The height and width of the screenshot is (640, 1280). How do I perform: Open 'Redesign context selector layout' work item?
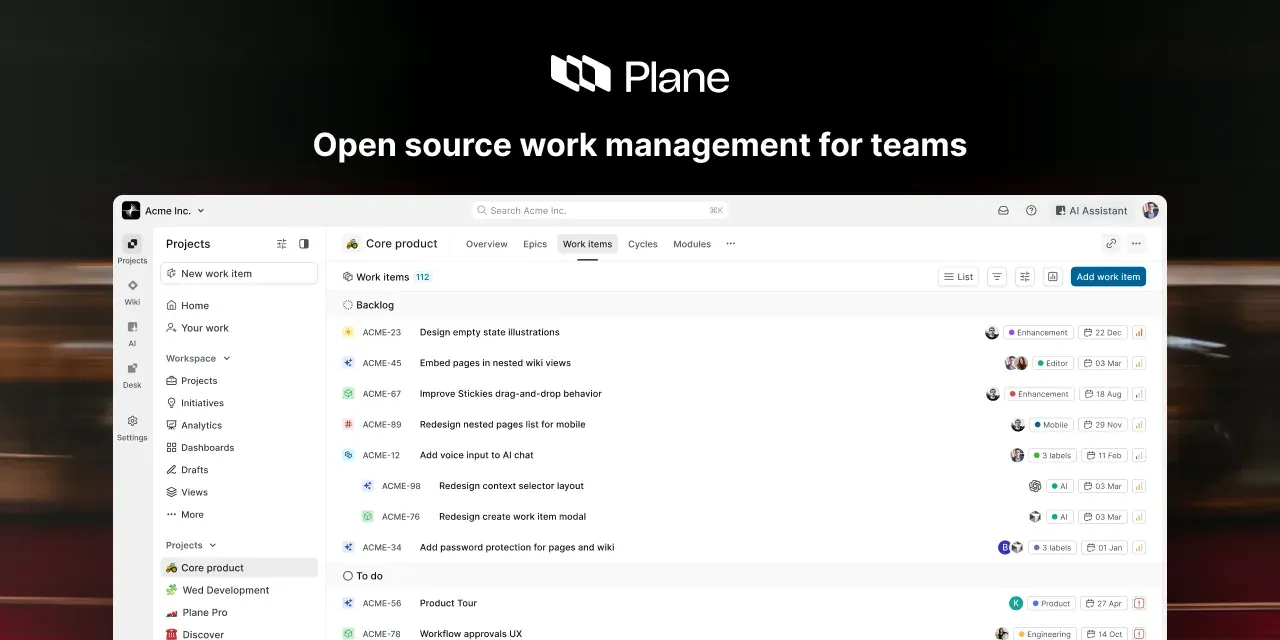coord(511,486)
